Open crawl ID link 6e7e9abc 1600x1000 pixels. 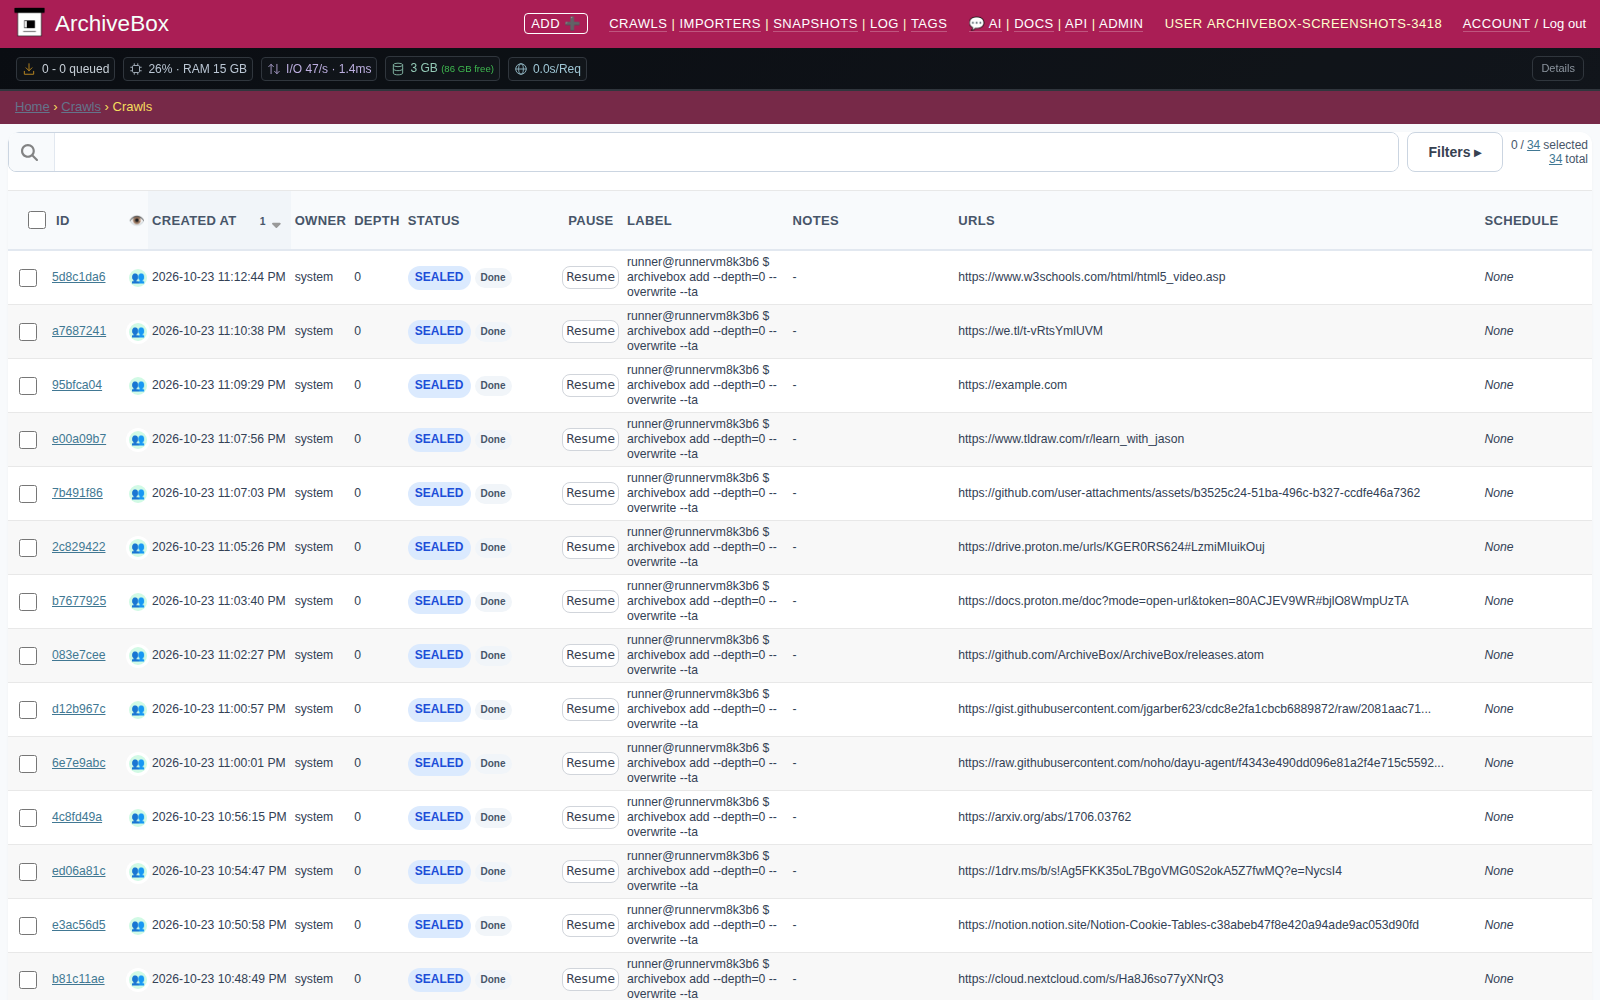coord(79,763)
